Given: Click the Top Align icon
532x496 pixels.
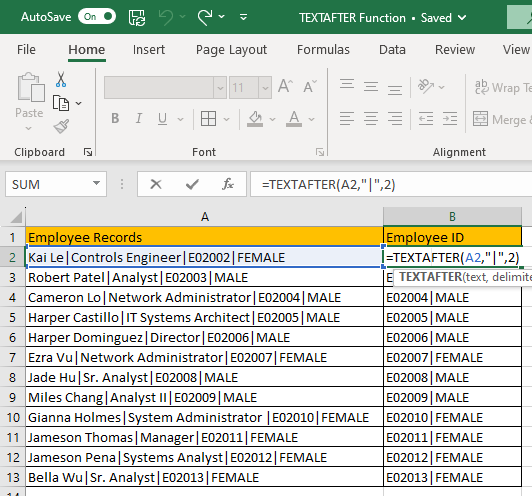Looking at the screenshot, I should [x=347, y=84].
